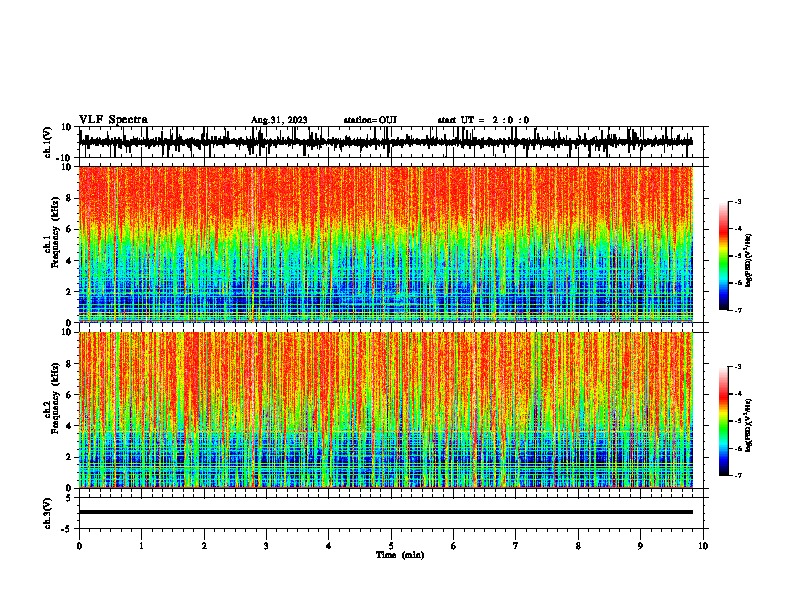Click the "4" kHz tick on ch.1 spectrogram
This screenshot has height=612, width=792.
tap(70, 261)
